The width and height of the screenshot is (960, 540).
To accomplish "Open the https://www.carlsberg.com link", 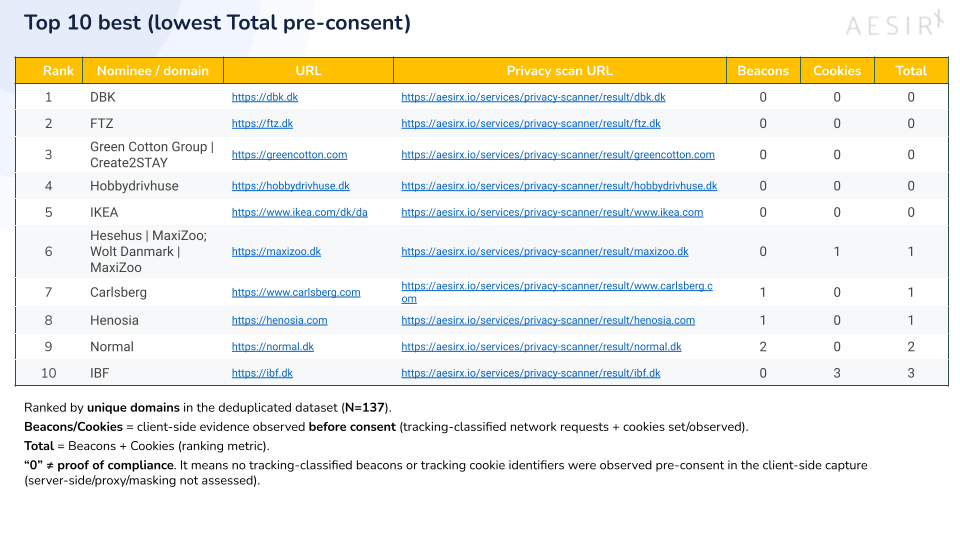I will 296,293.
